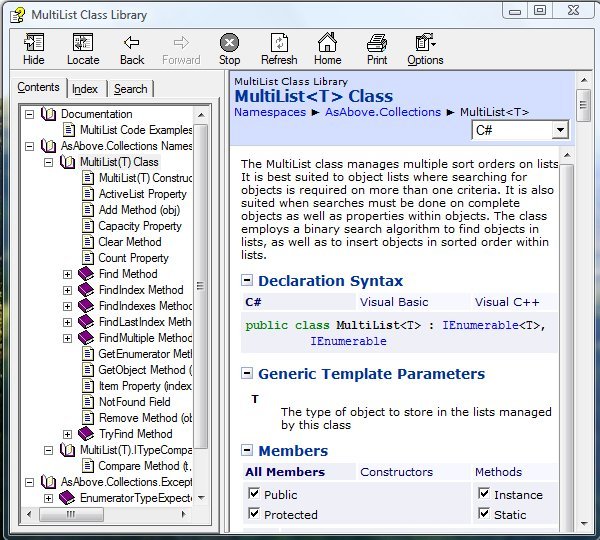Screen dimensions: 600x540
Task: Open the Namespaces breadcrumb link
Action: pos(270,112)
